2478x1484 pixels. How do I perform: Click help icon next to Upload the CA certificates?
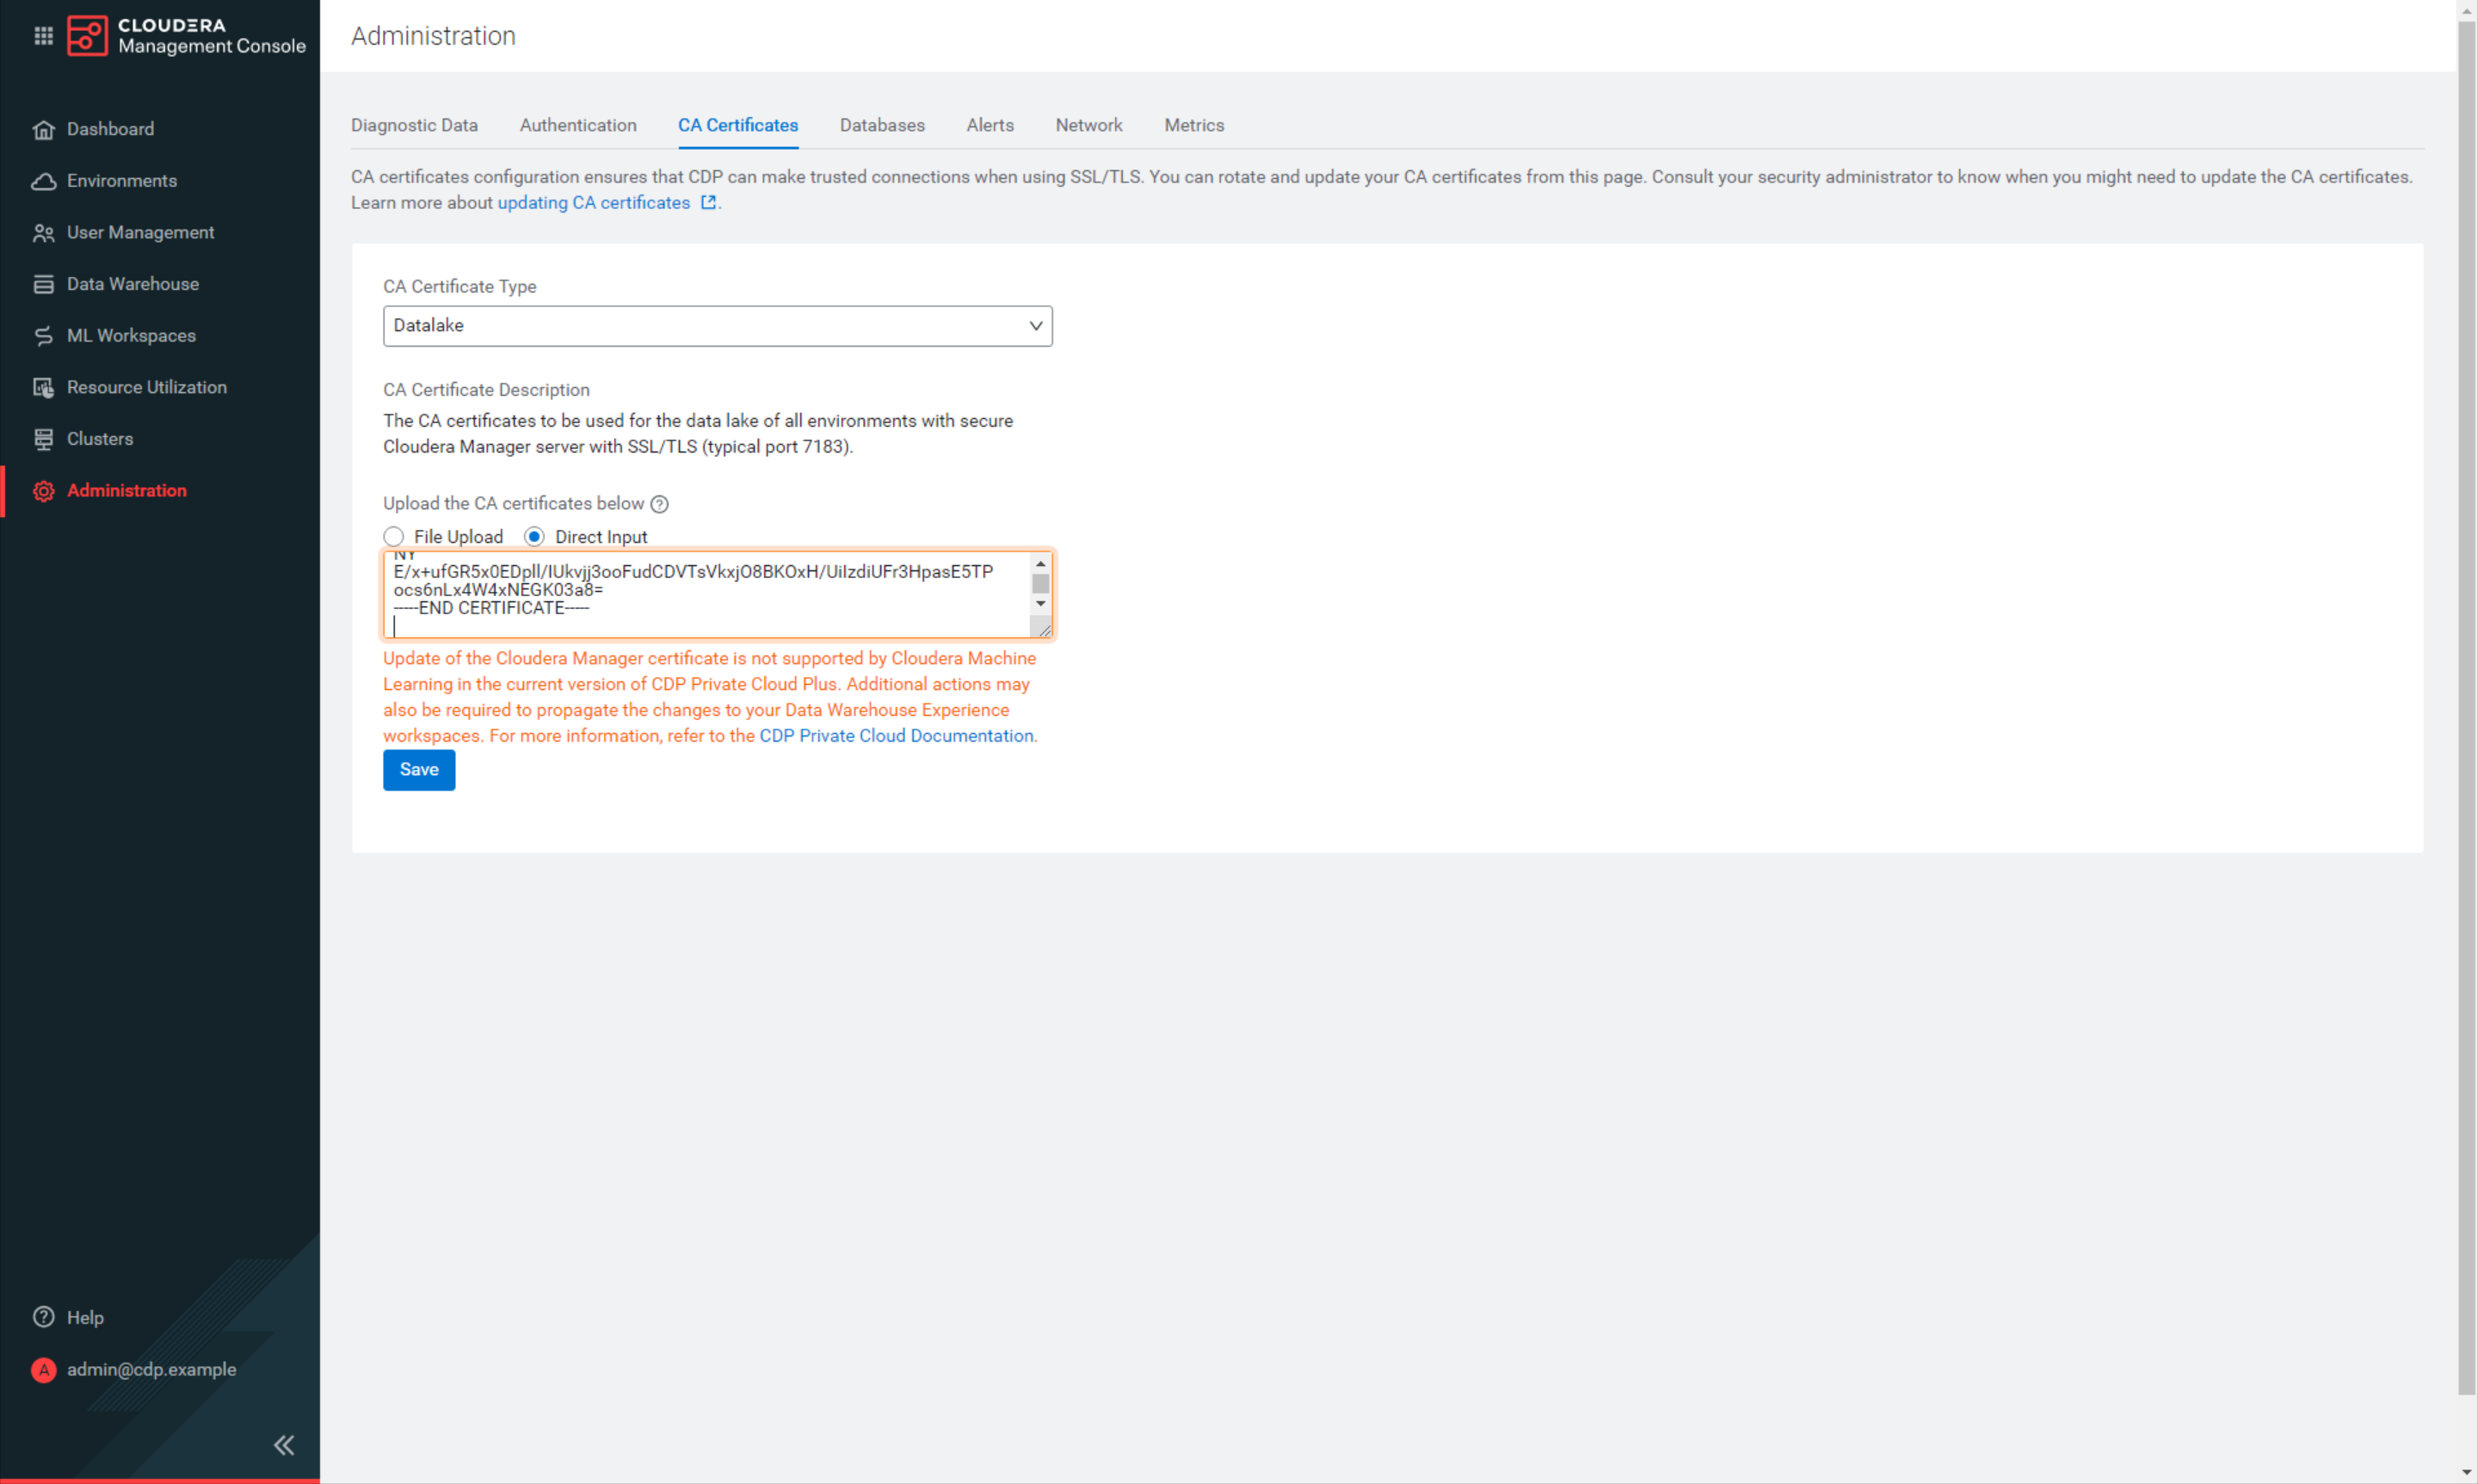(659, 504)
